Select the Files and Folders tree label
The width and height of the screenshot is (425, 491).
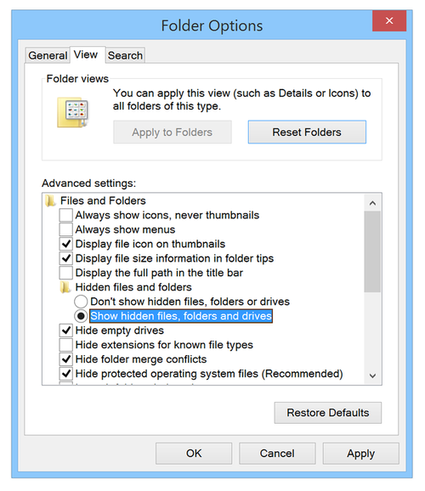coord(103,201)
